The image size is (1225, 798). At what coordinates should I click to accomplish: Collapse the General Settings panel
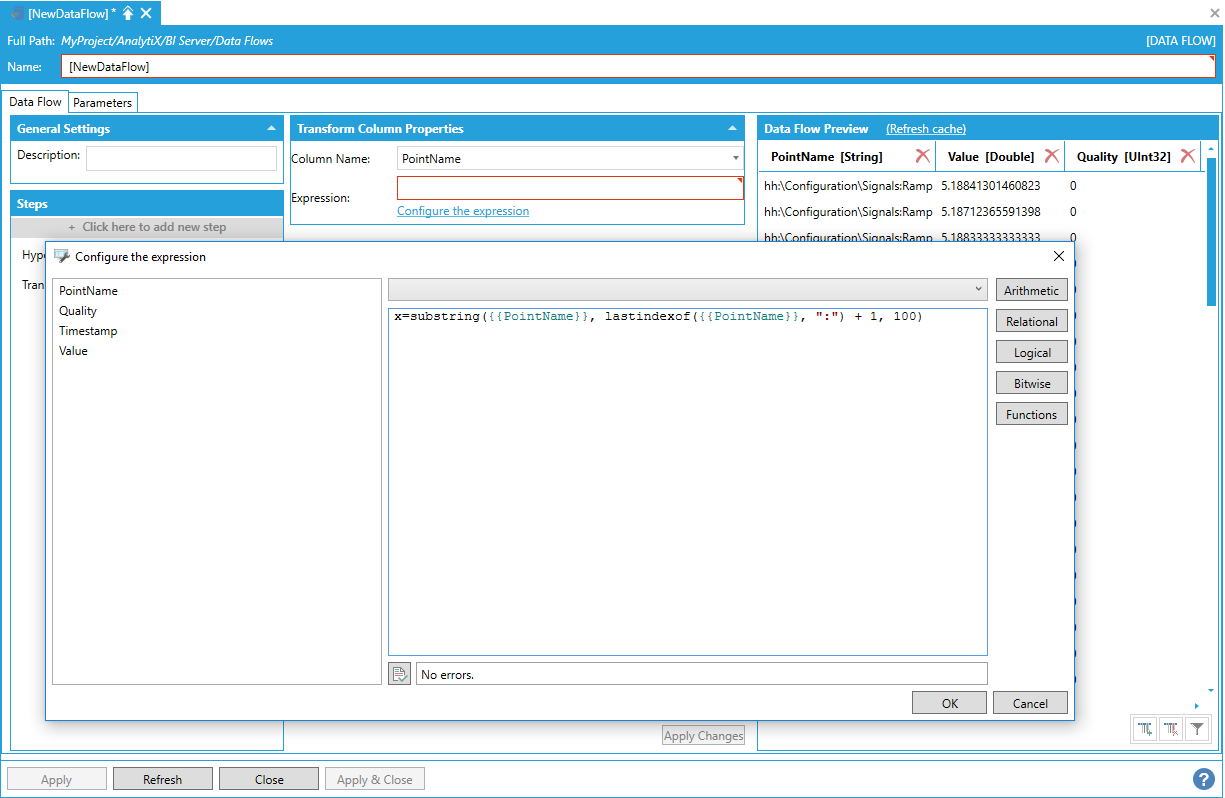[271, 129]
